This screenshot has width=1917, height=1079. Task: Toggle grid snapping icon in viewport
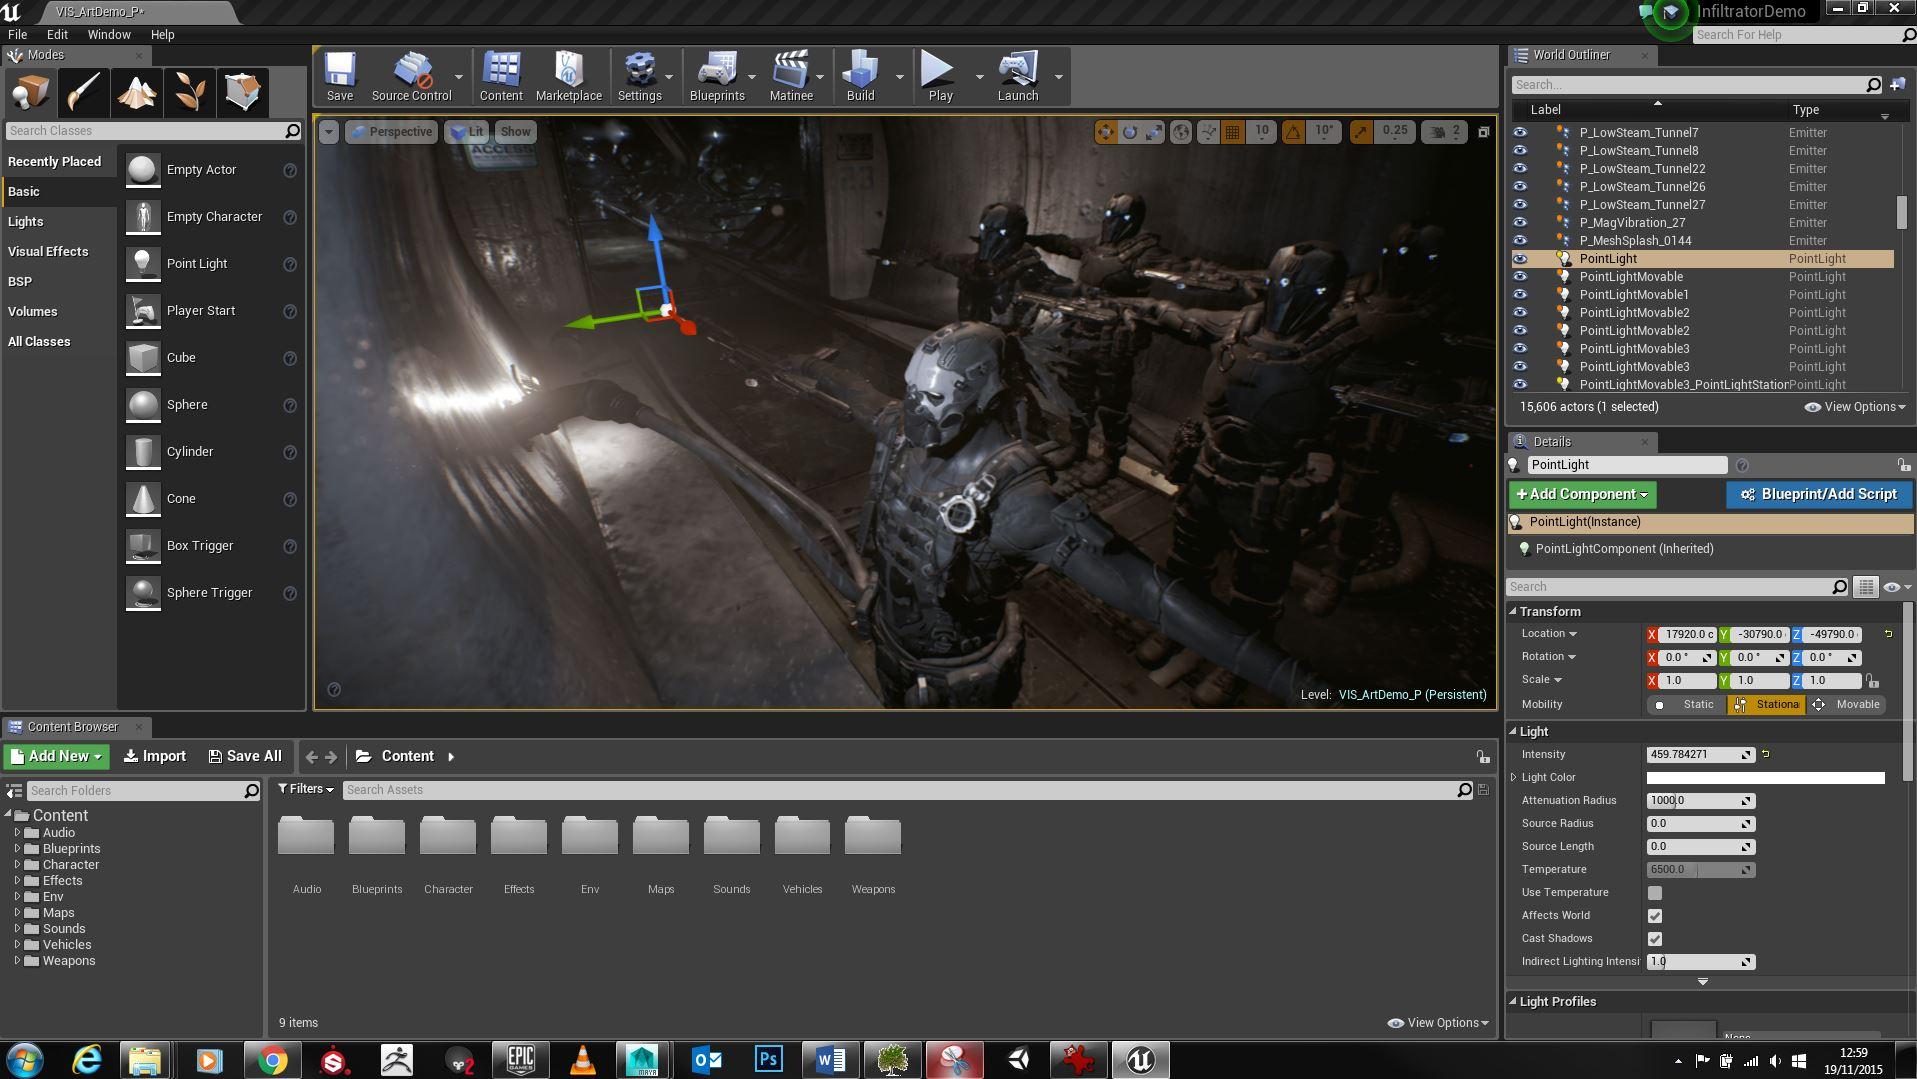pyautogui.click(x=1233, y=131)
